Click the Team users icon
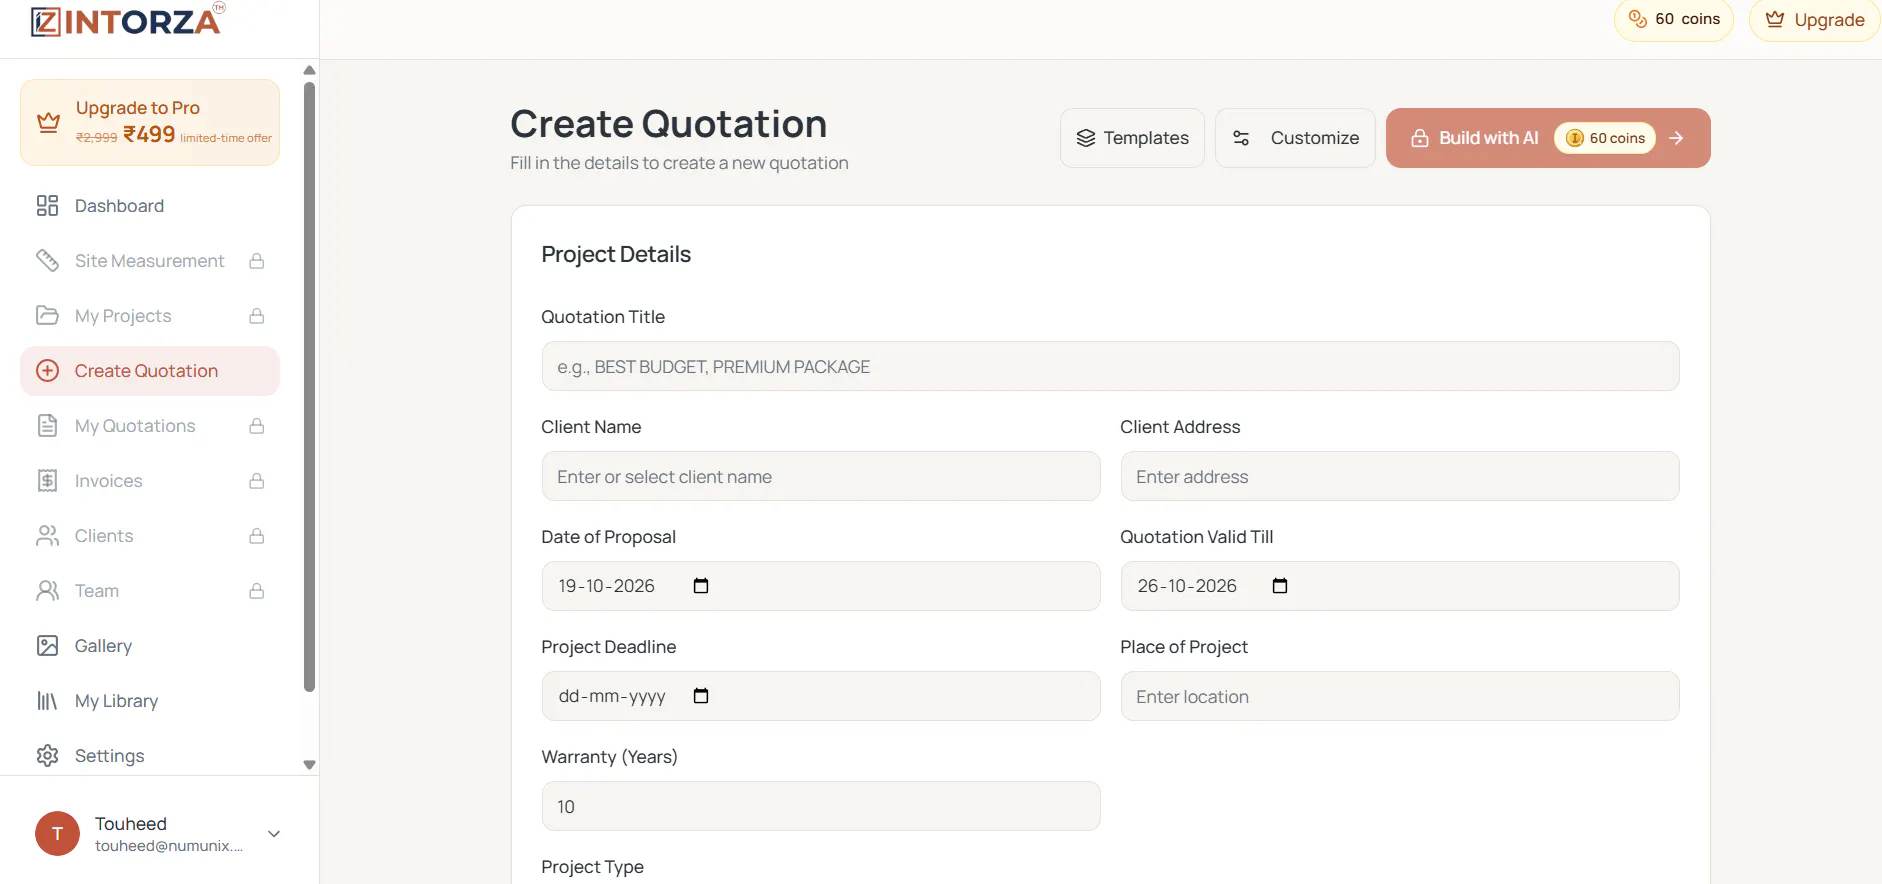This screenshot has width=1882, height=884. [x=47, y=591]
